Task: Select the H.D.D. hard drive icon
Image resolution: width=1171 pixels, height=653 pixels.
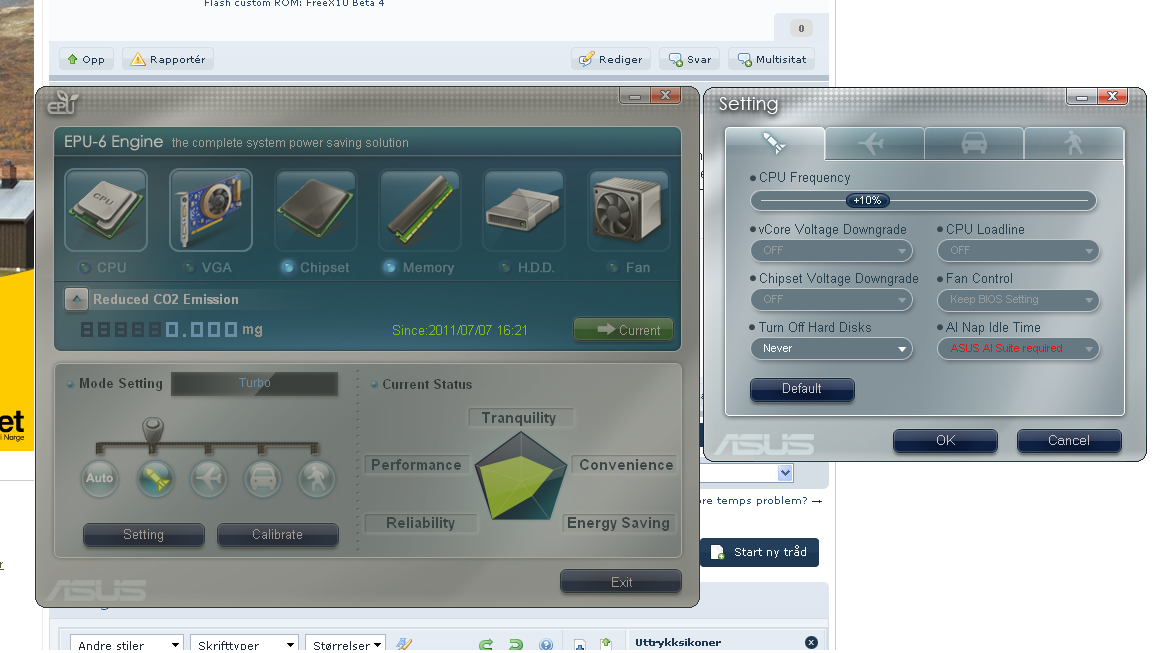Action: pyautogui.click(x=524, y=210)
